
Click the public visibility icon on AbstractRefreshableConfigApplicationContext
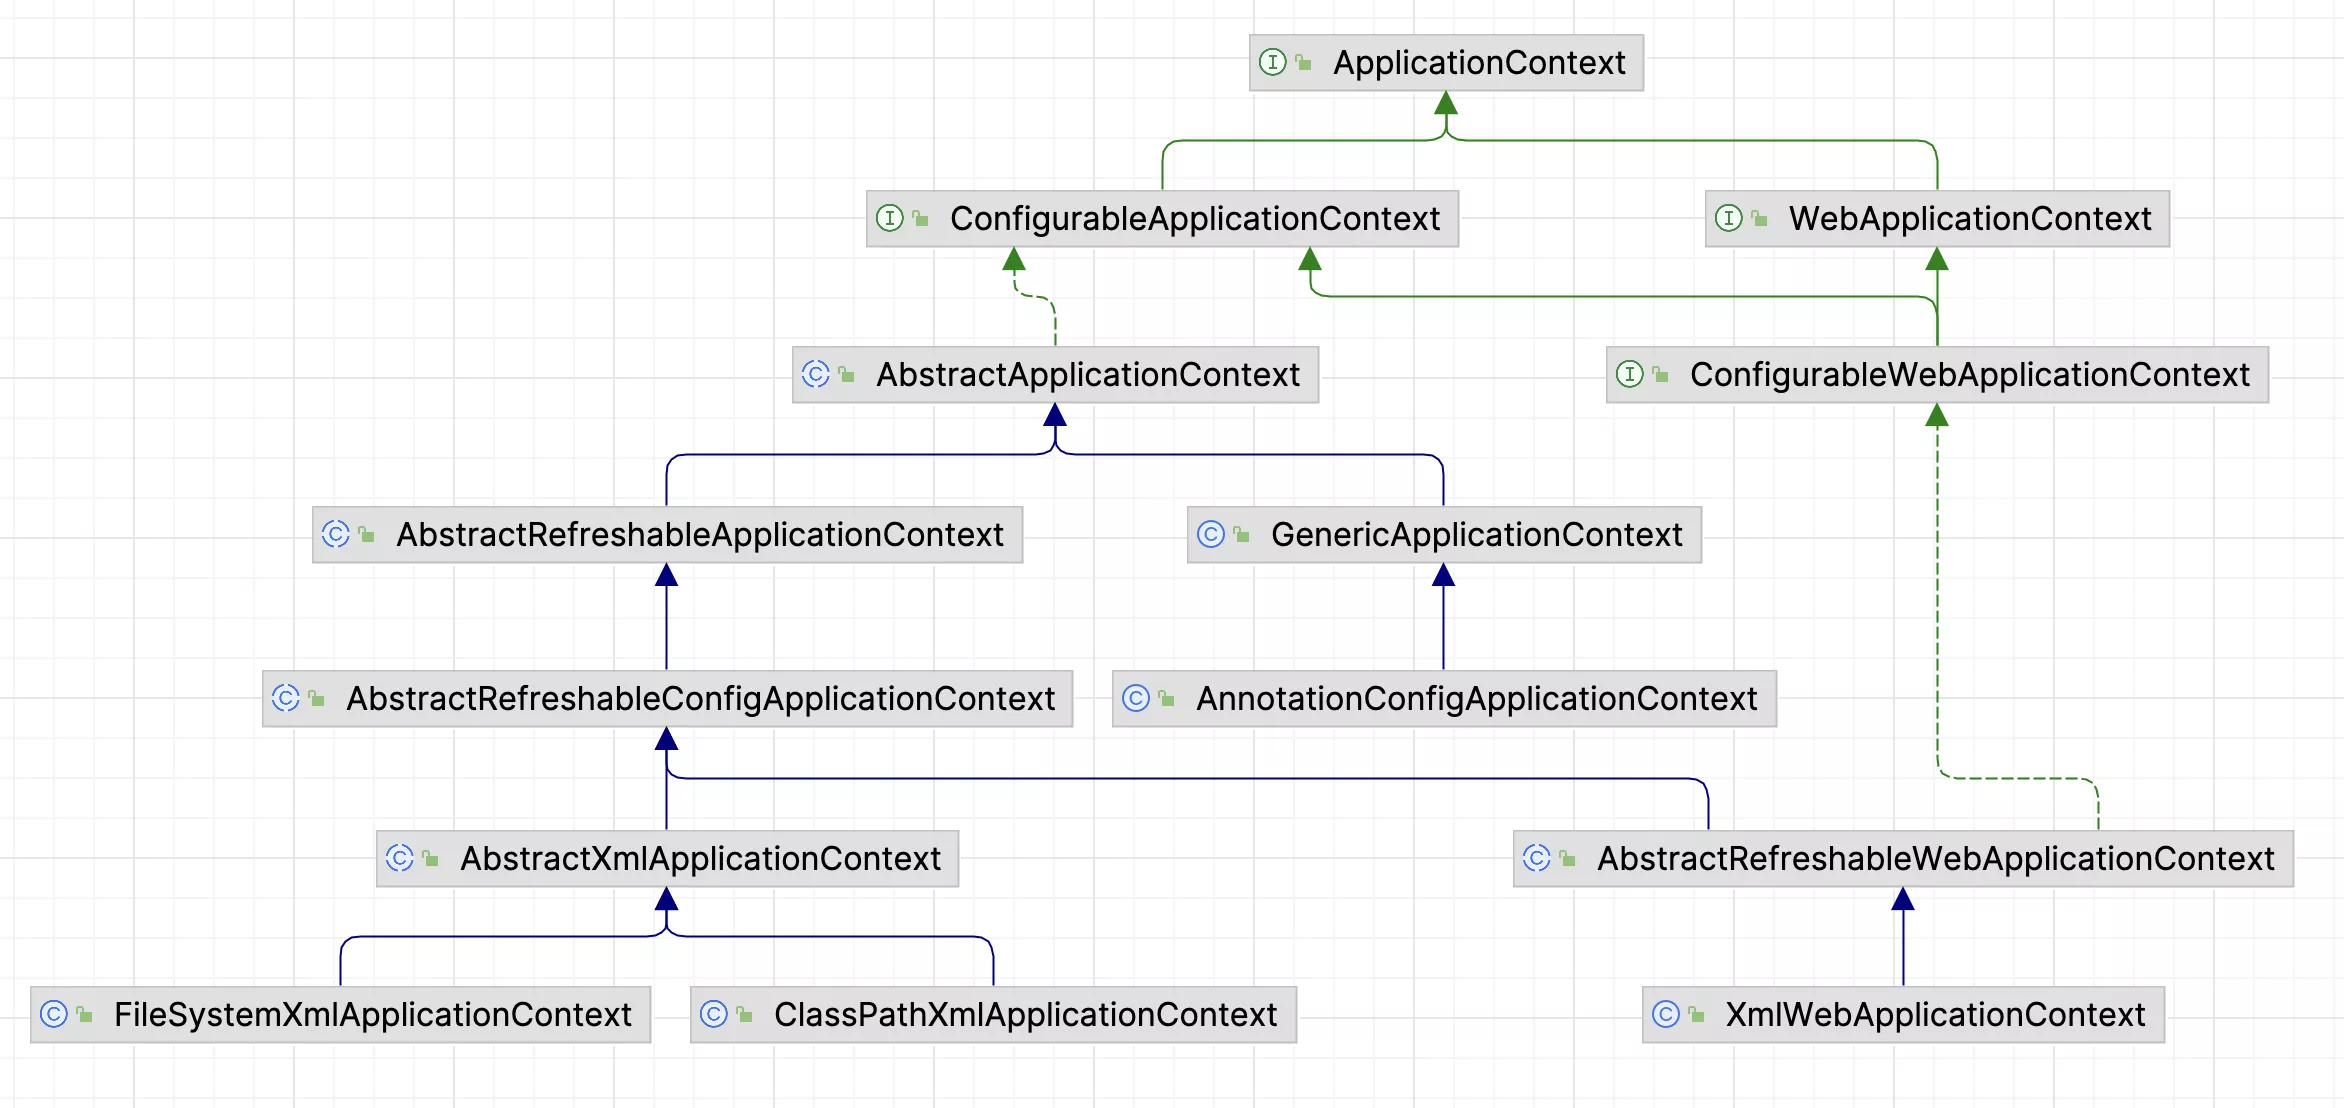(x=316, y=699)
